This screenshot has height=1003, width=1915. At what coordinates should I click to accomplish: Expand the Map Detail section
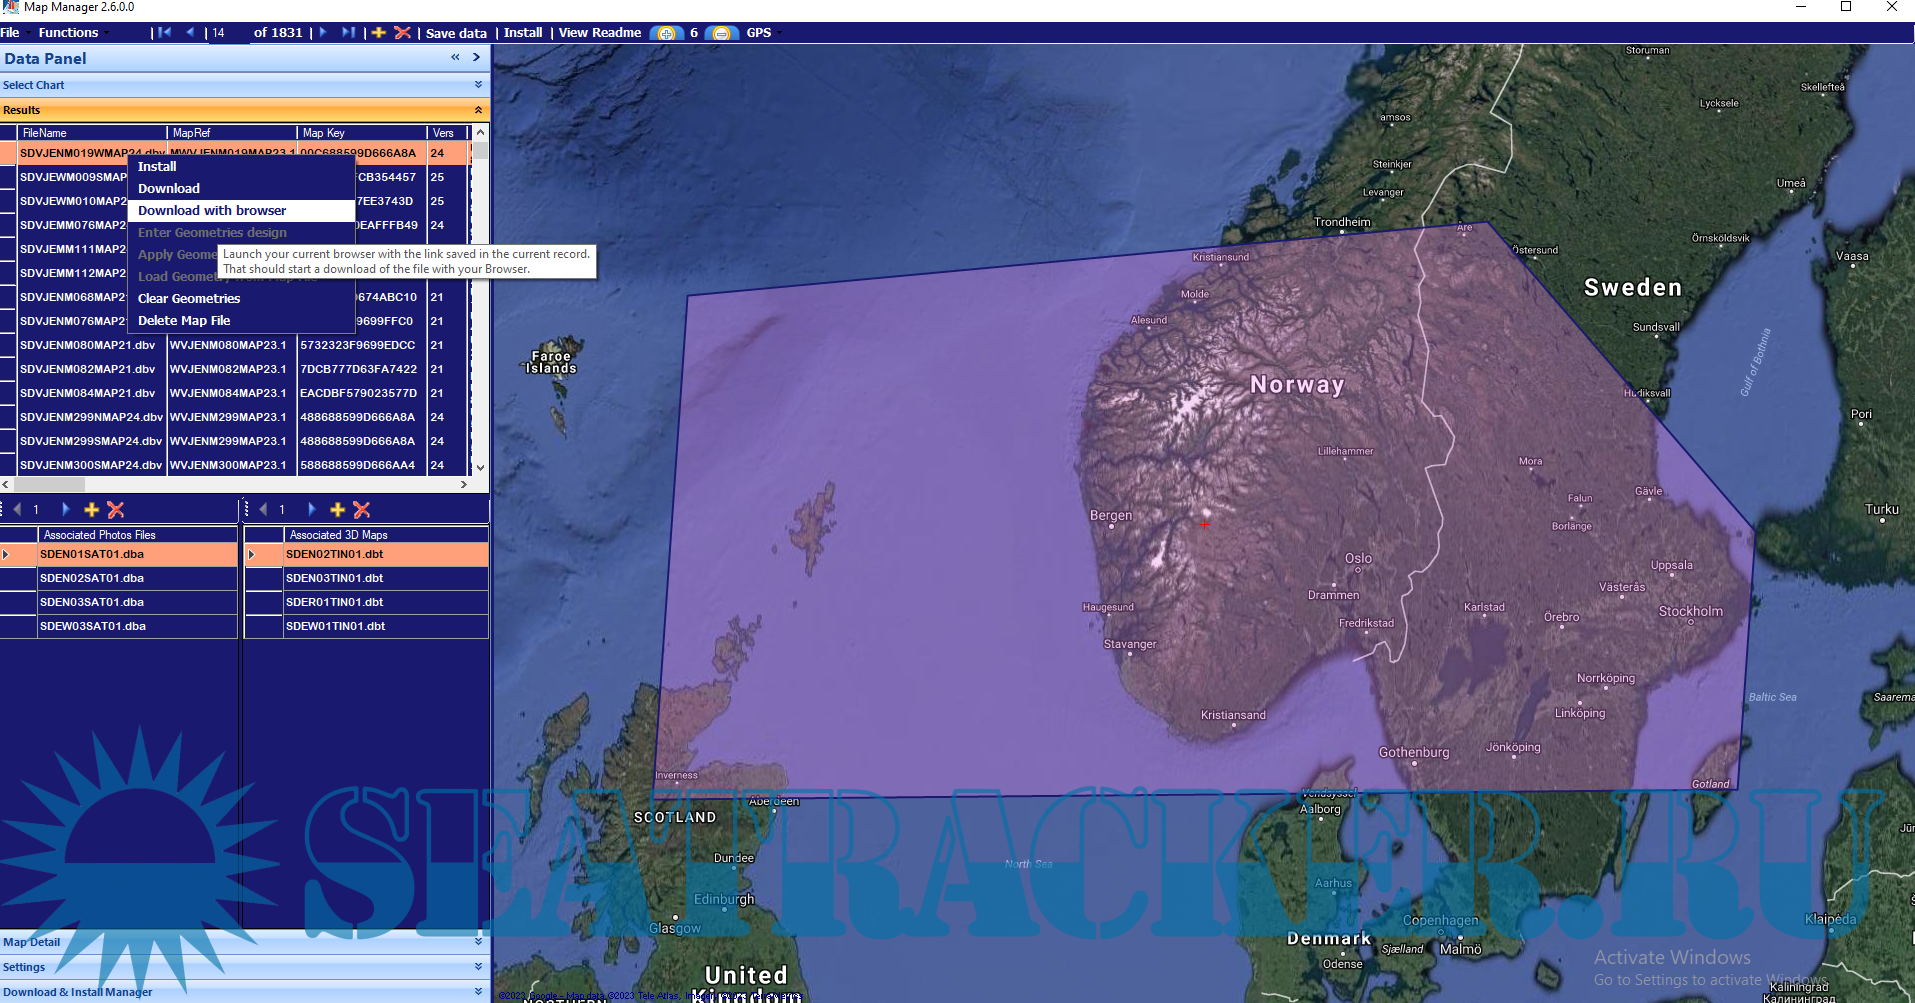coord(478,942)
